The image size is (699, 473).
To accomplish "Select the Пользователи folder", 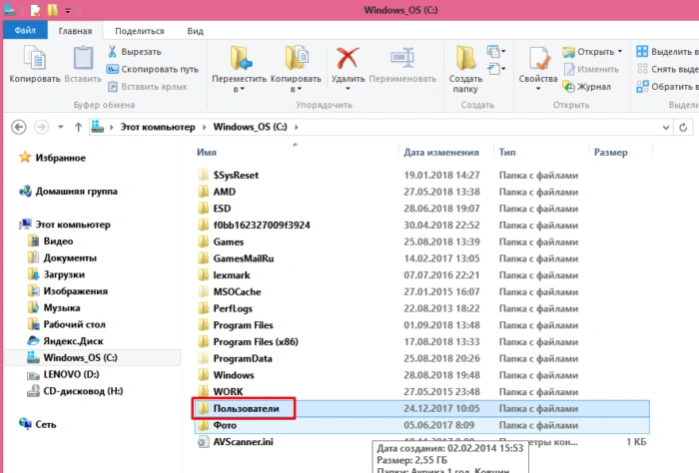I will click(422, 408).
